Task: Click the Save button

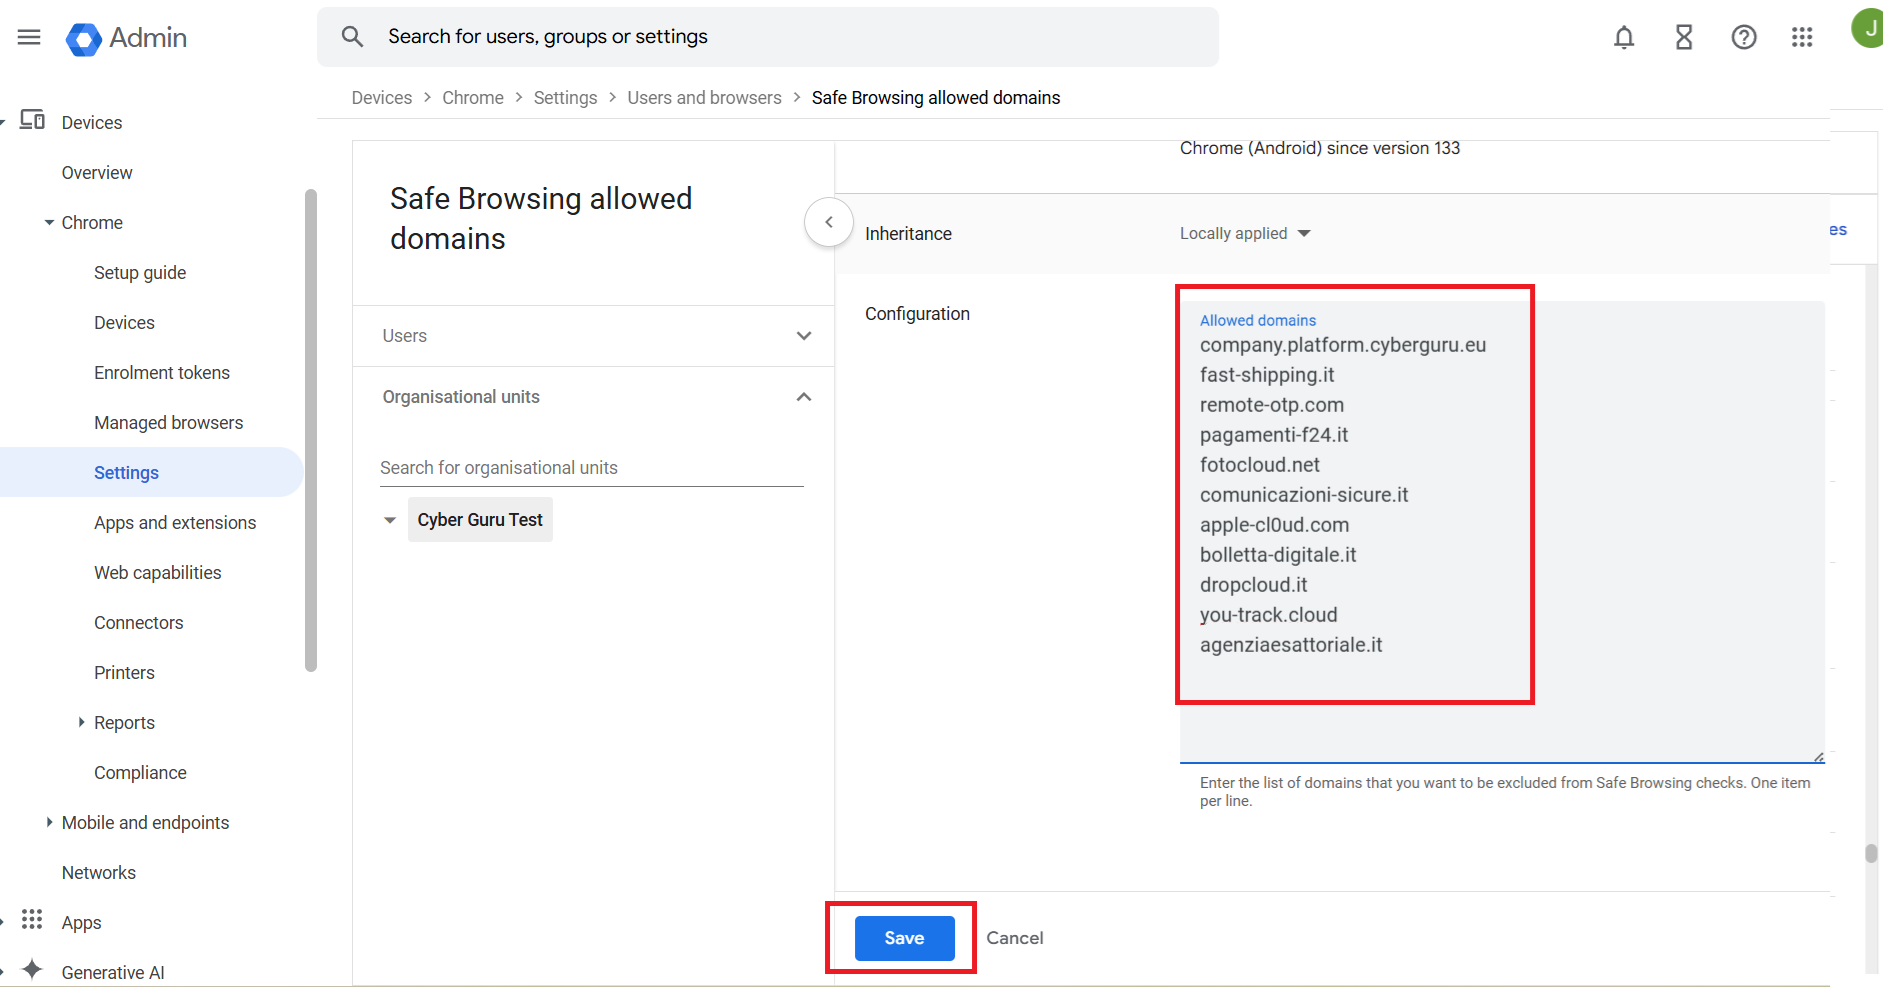Action: [903, 938]
